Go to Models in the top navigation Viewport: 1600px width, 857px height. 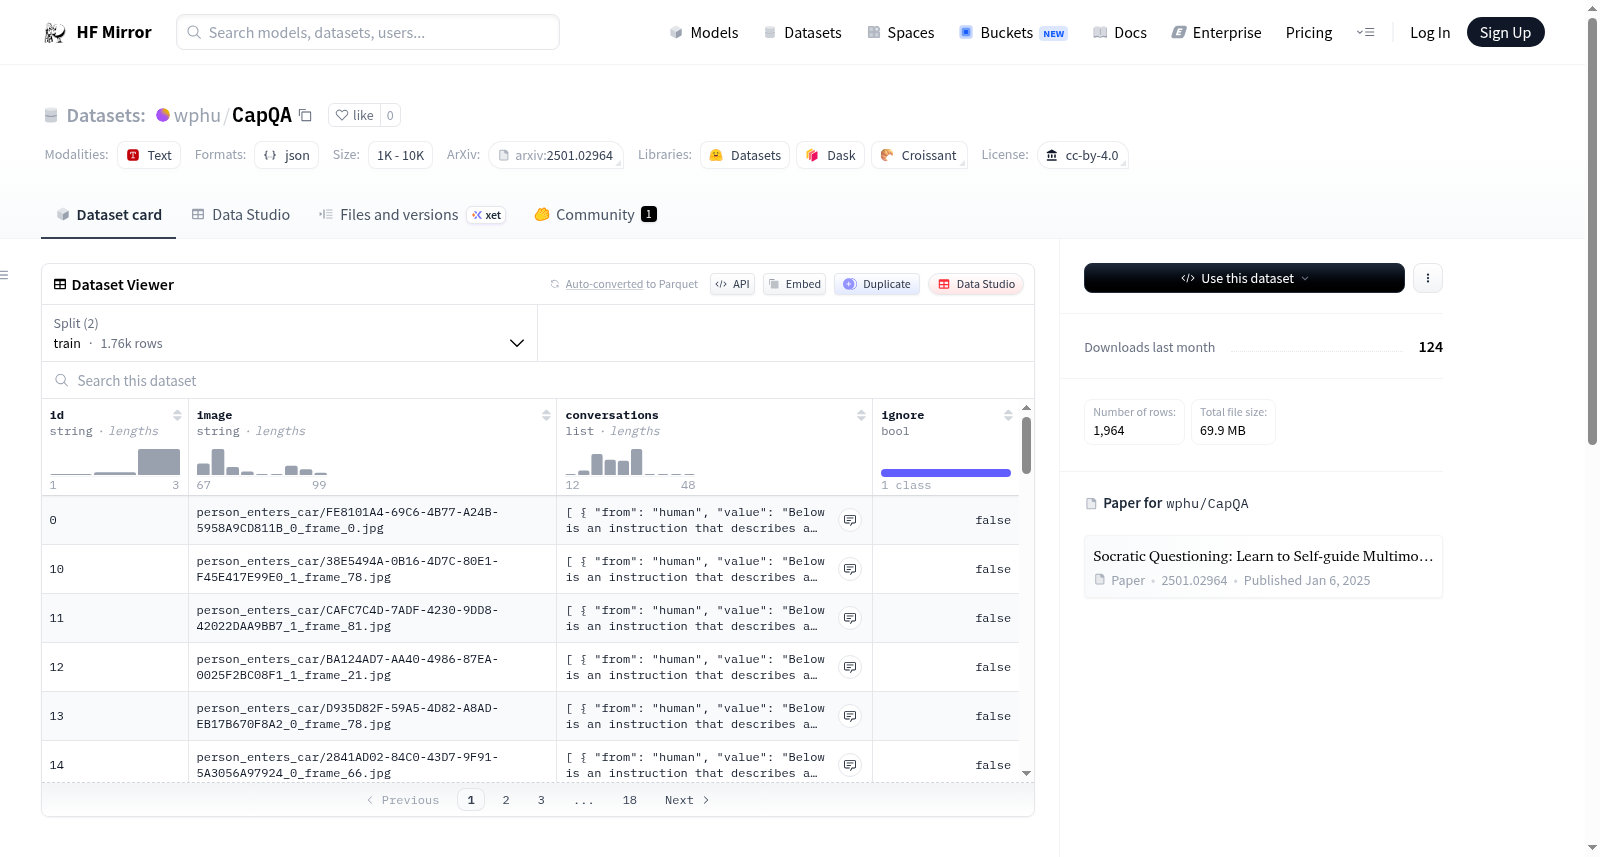tap(704, 33)
